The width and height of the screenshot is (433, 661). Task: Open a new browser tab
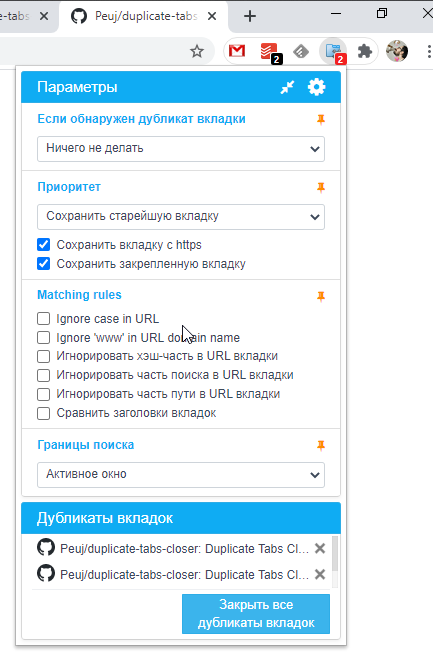(x=250, y=16)
